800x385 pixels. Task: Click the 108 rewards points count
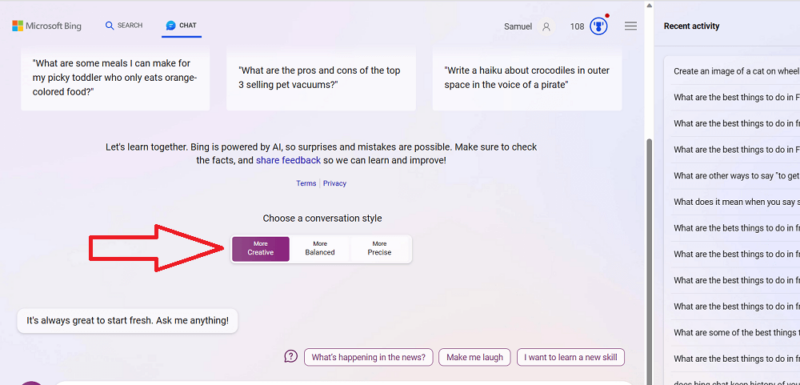click(x=577, y=27)
